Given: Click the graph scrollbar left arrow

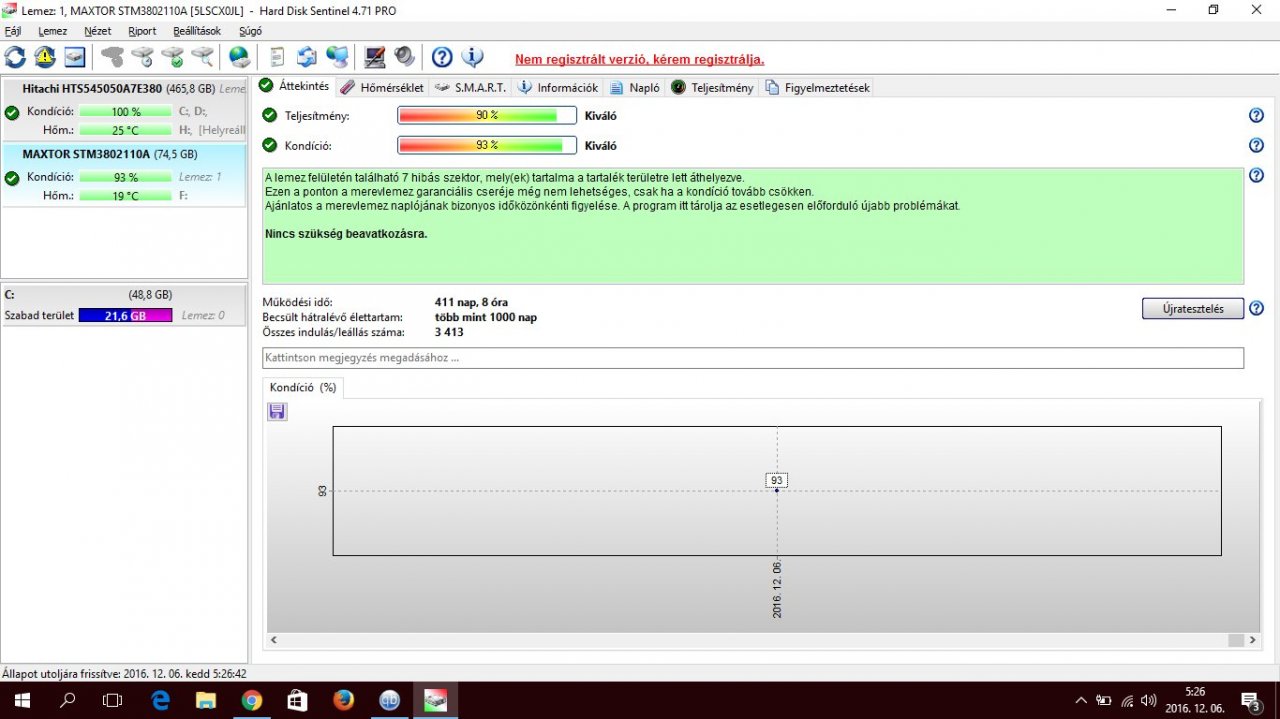Looking at the screenshot, I should pyautogui.click(x=276, y=640).
